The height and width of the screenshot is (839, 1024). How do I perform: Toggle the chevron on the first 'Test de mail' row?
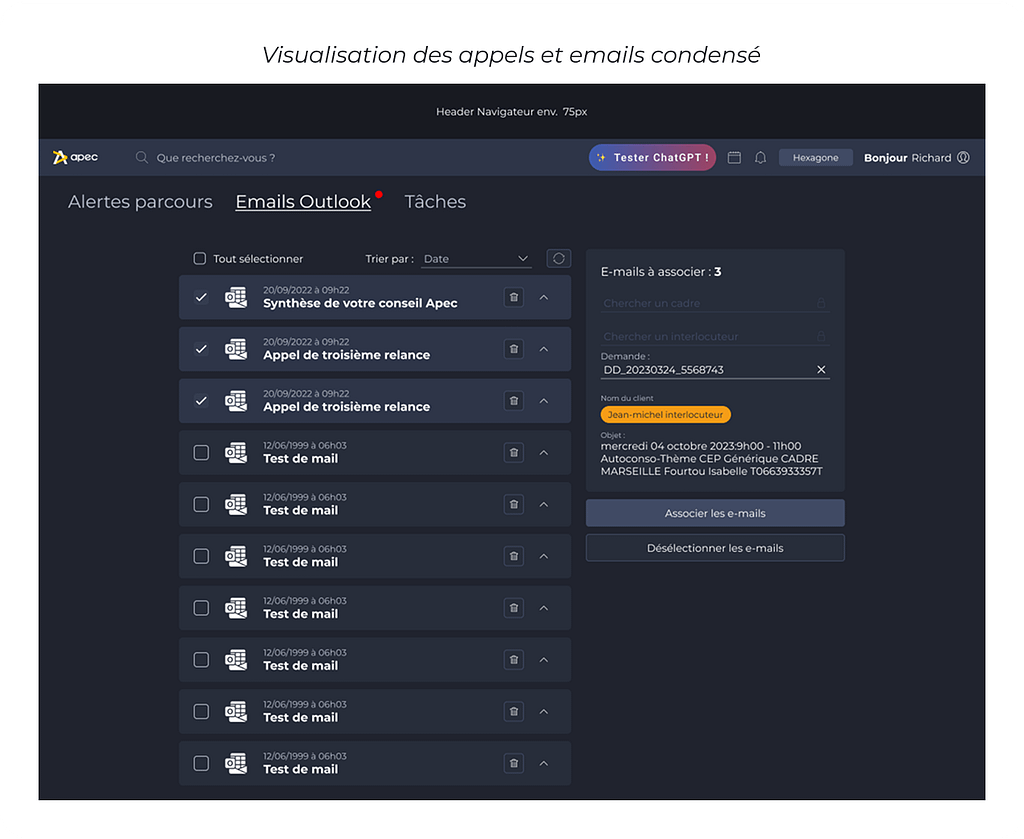click(x=544, y=453)
